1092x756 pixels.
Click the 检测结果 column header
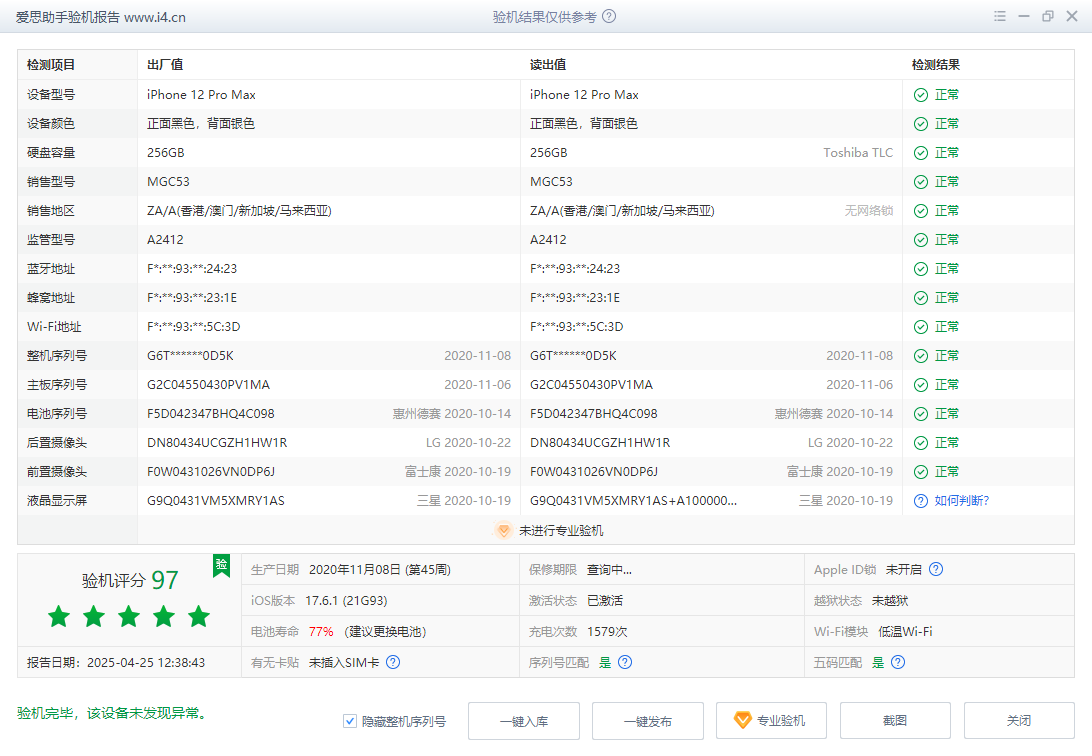(936, 65)
